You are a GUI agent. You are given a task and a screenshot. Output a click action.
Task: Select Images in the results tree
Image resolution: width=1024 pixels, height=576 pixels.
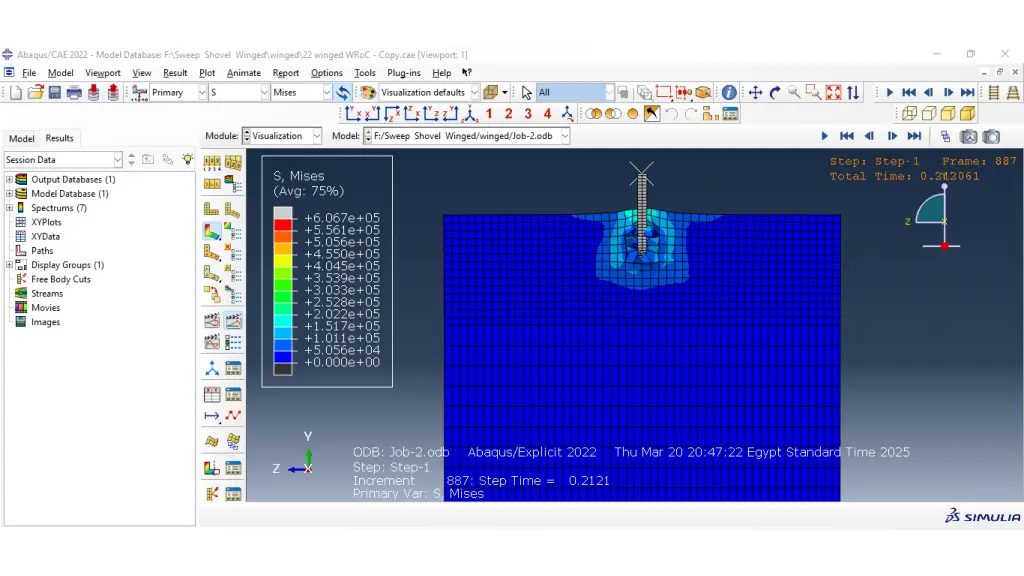pyautogui.click(x=46, y=322)
